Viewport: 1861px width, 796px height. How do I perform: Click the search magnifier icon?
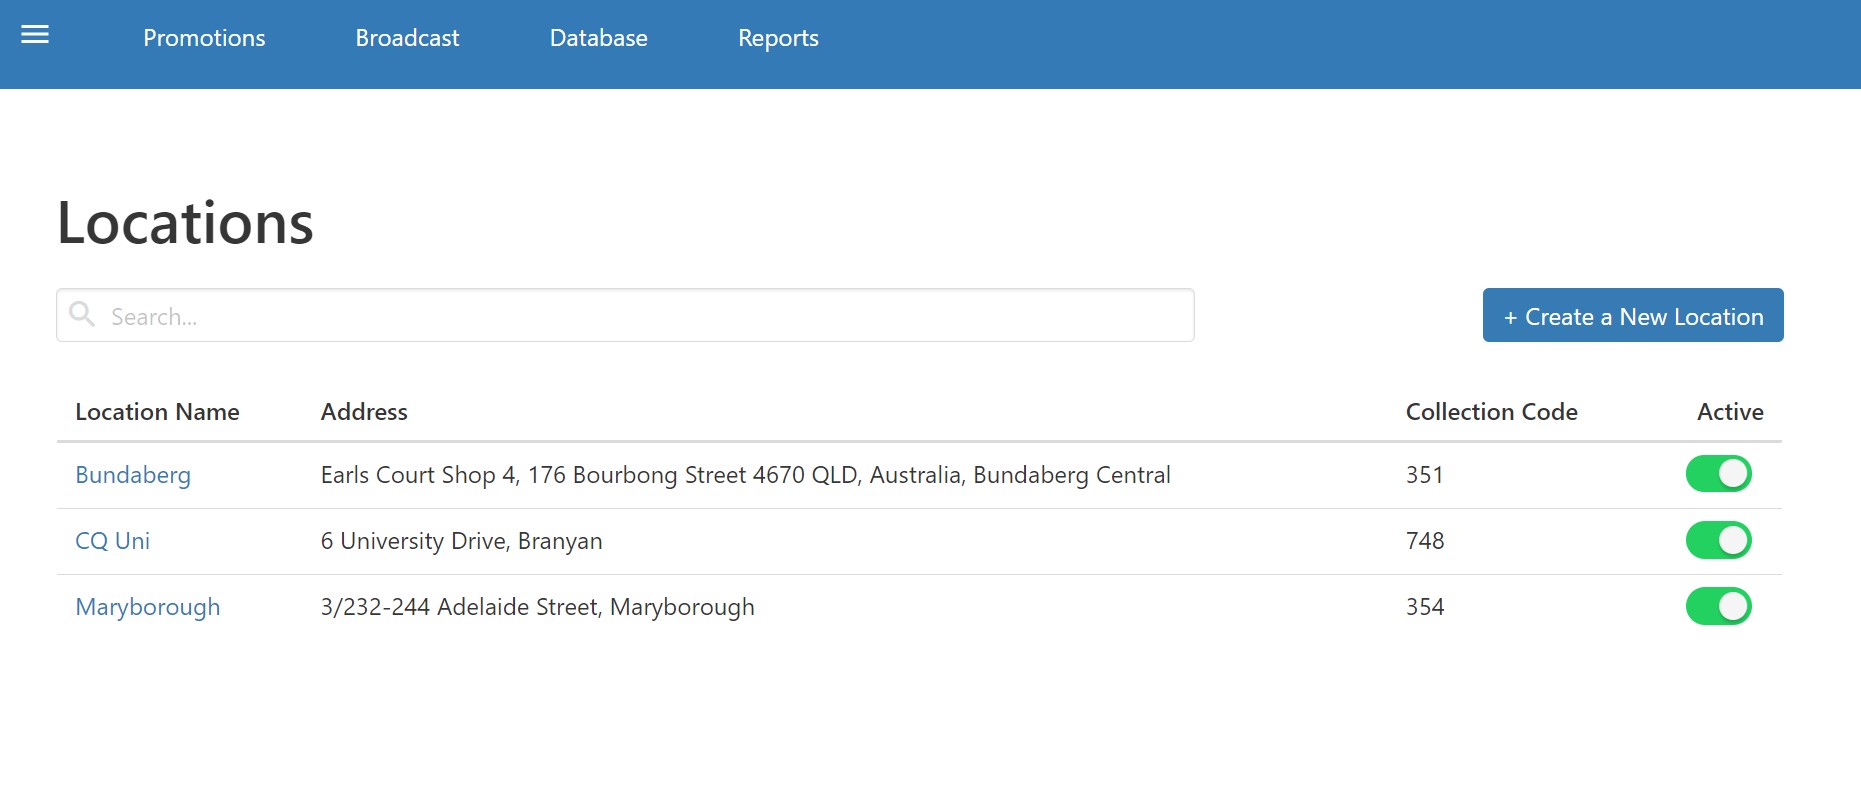coord(82,315)
